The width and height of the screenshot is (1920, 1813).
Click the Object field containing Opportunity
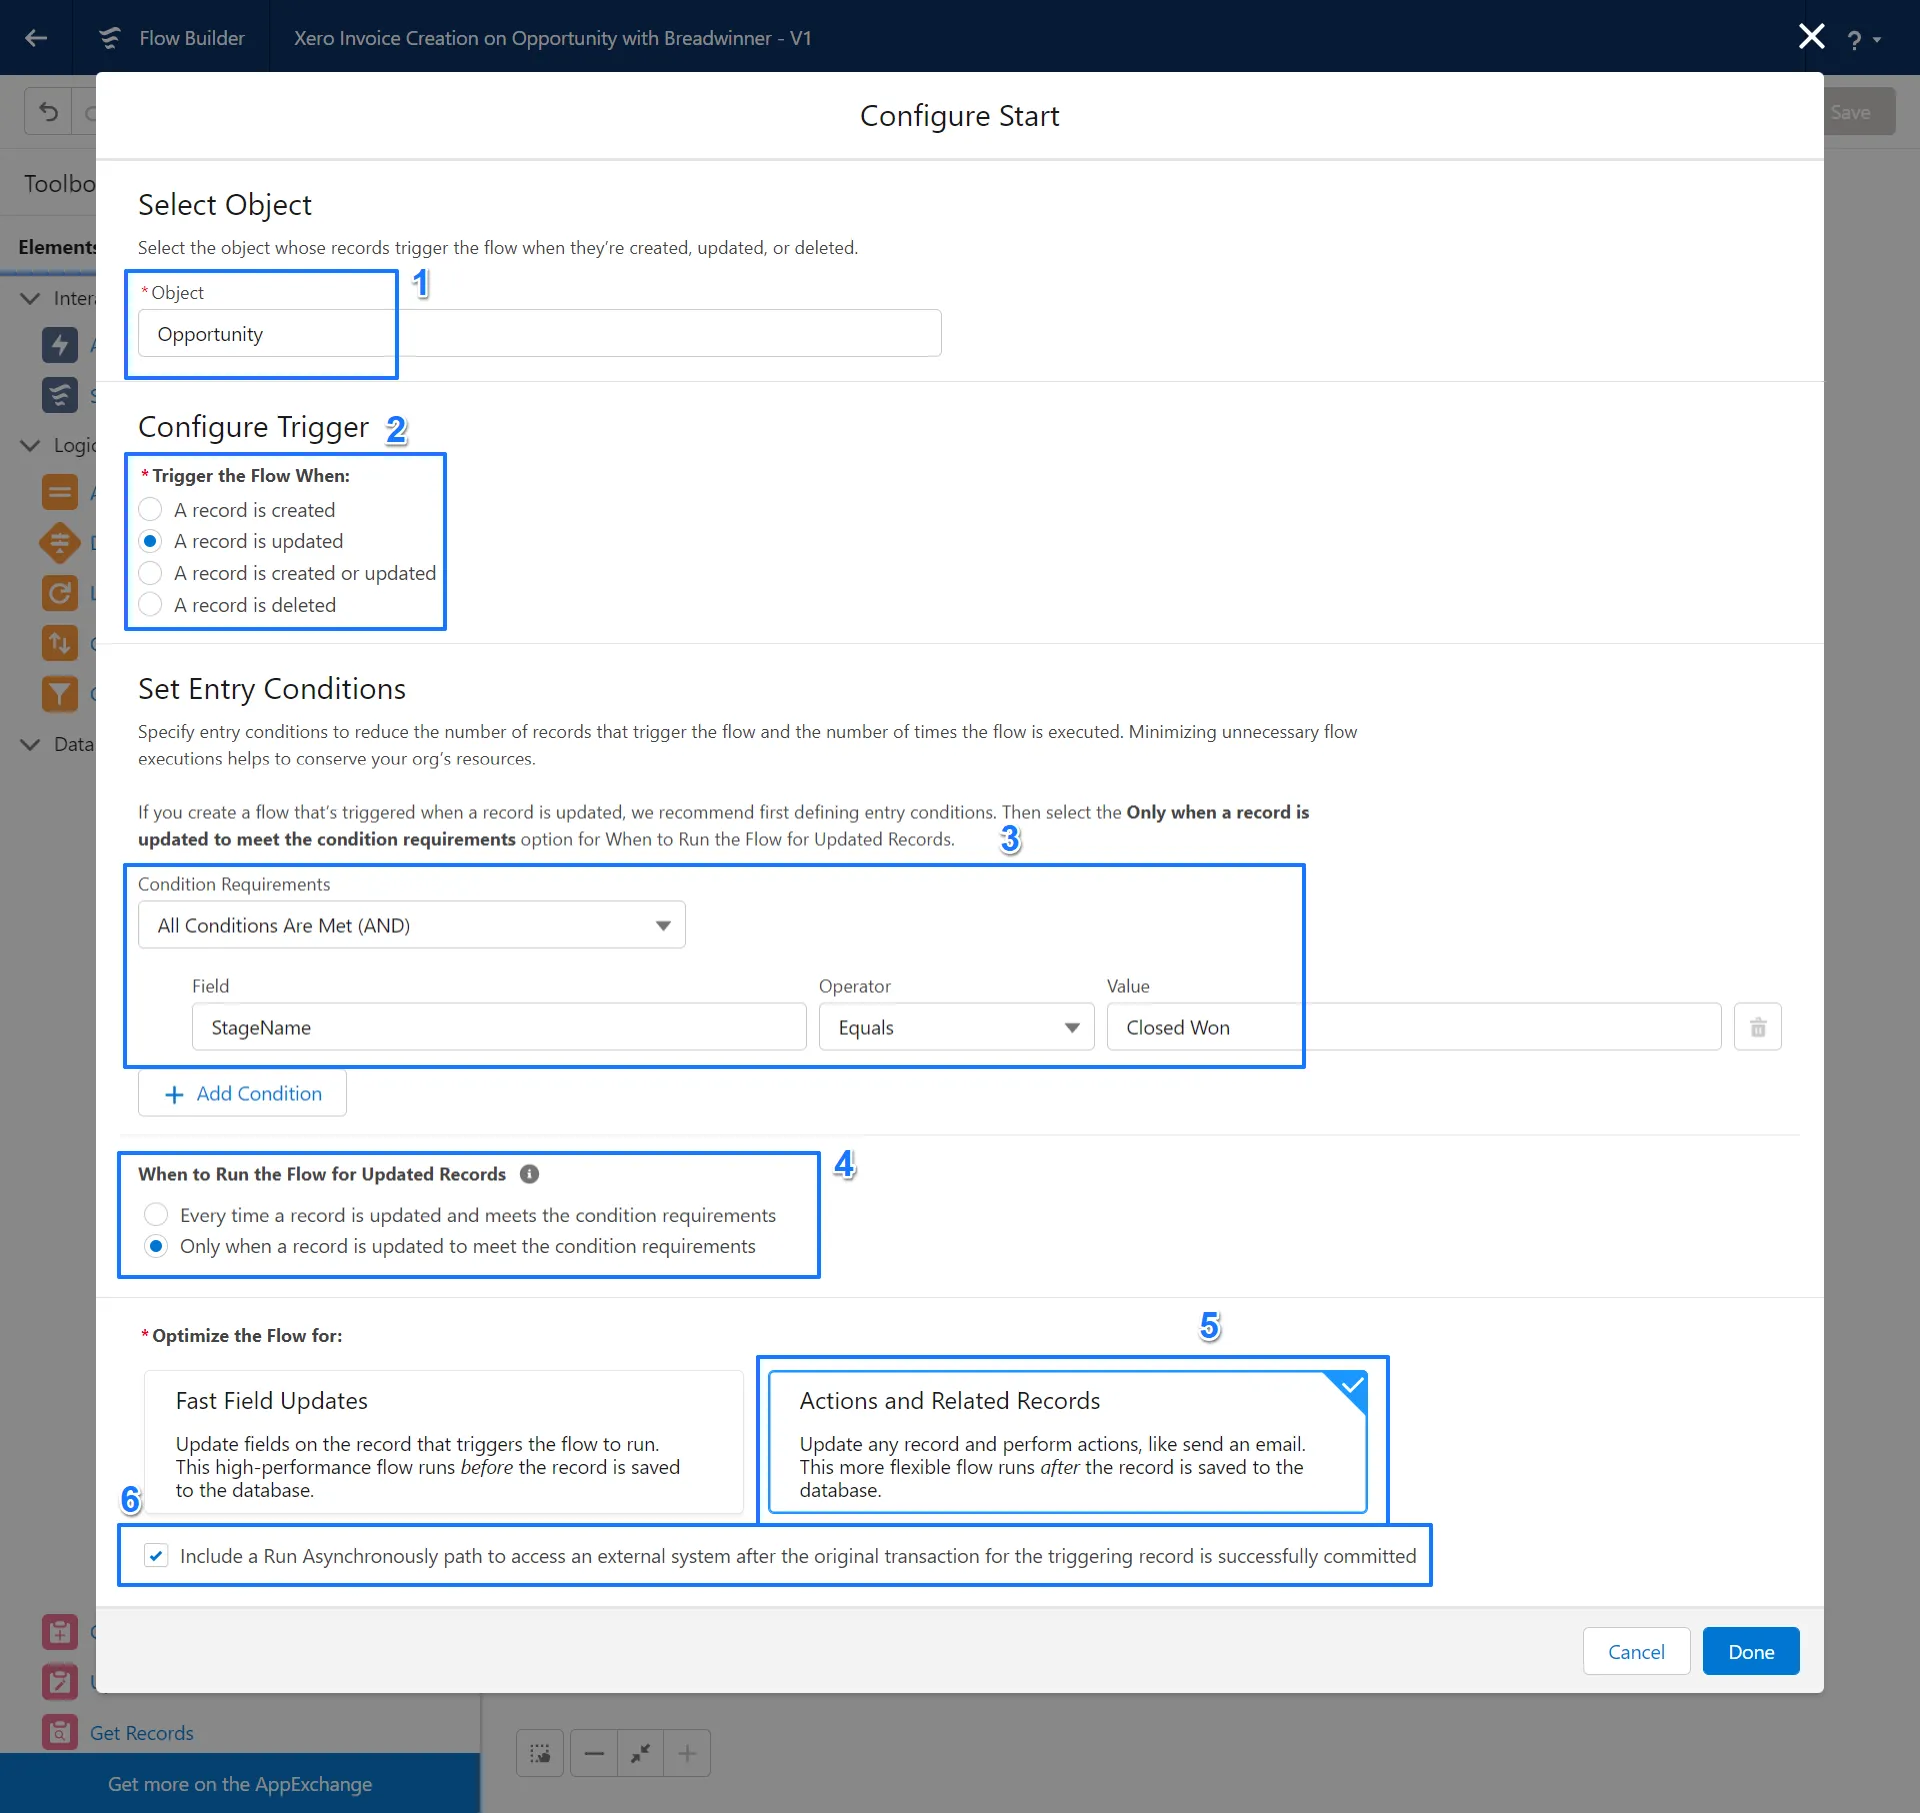pyautogui.click(x=540, y=333)
